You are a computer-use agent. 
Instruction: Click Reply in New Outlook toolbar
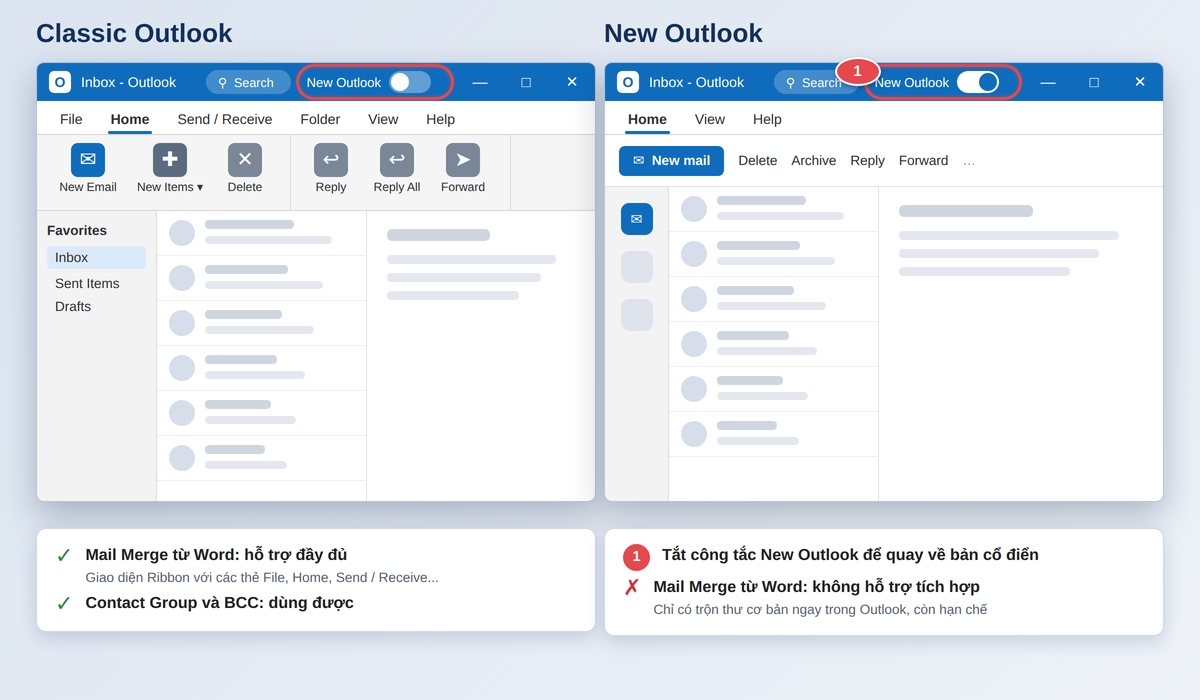point(868,161)
